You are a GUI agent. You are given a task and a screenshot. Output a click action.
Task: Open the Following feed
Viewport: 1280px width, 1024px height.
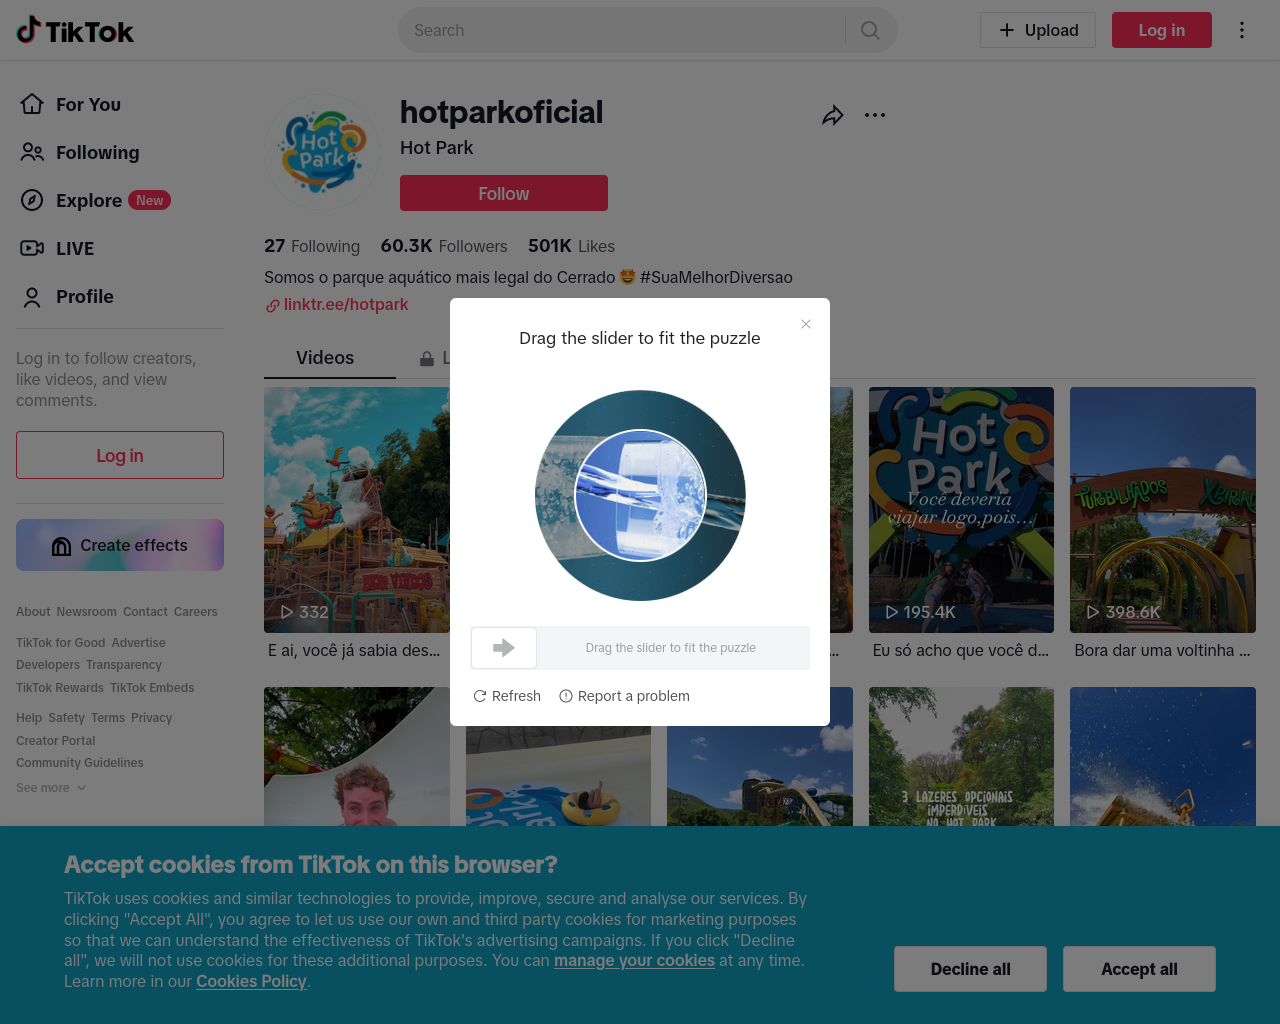tap(80, 152)
